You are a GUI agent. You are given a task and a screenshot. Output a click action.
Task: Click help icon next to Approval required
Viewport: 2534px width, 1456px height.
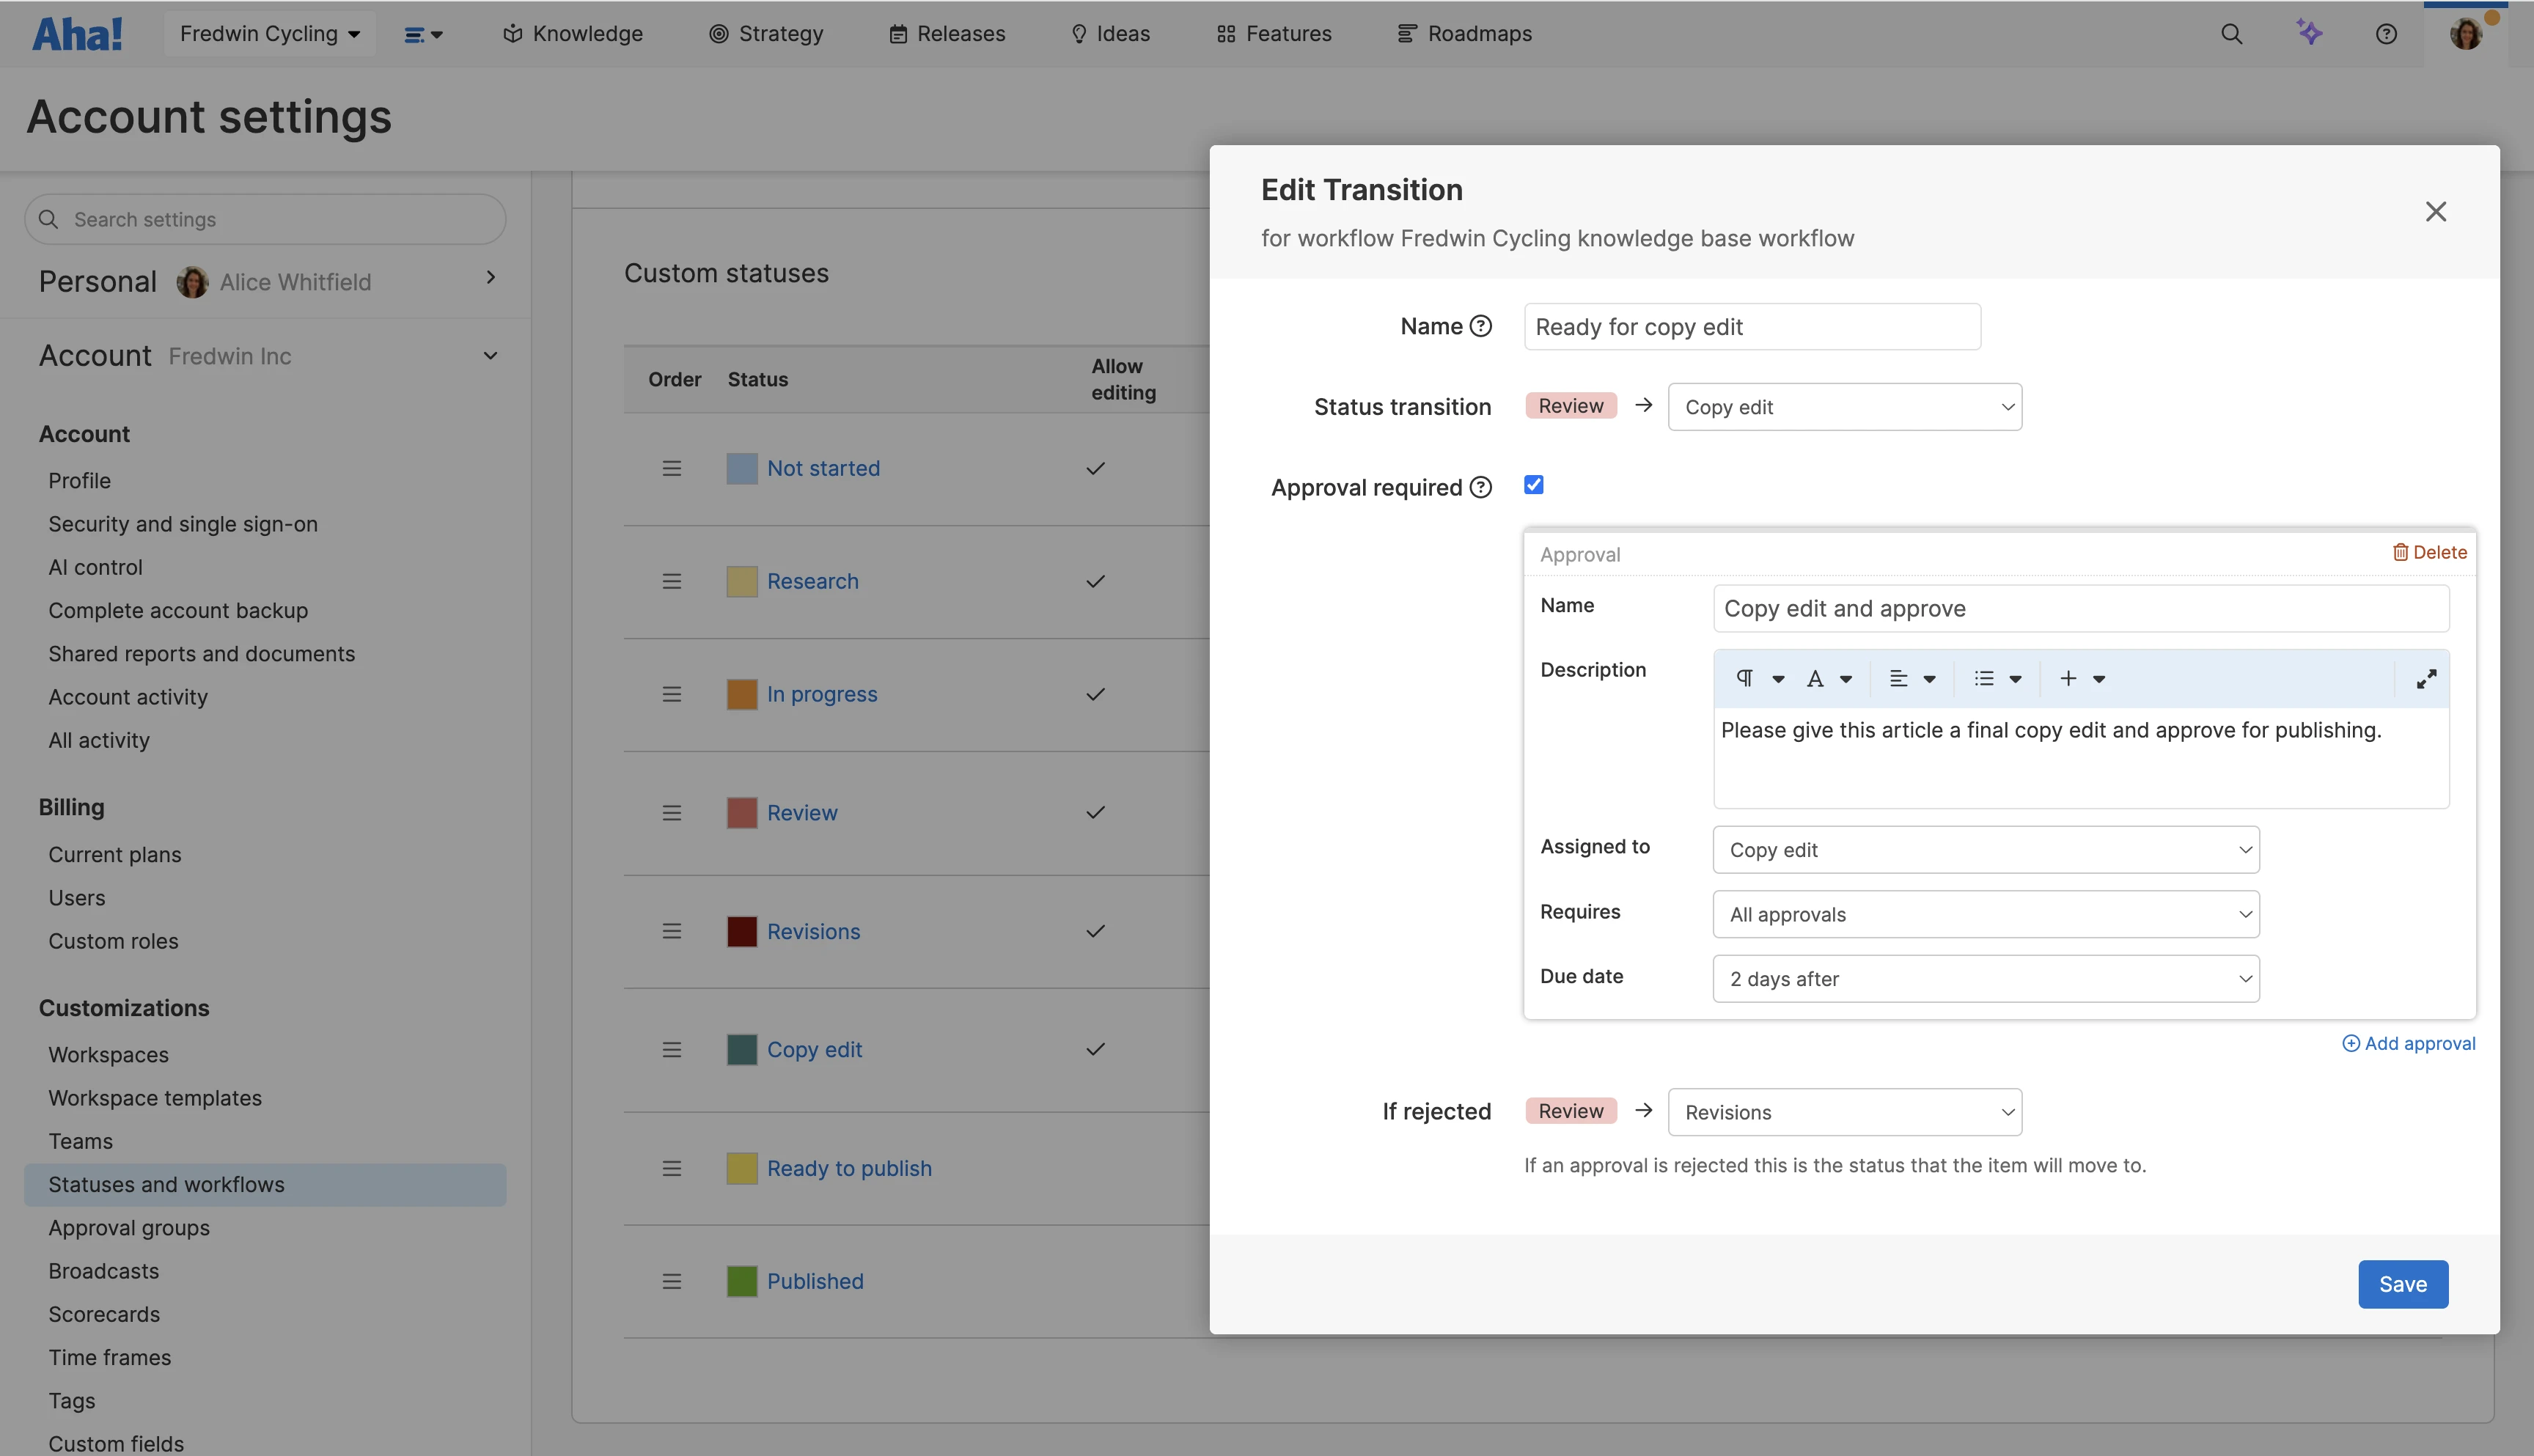click(x=1481, y=488)
